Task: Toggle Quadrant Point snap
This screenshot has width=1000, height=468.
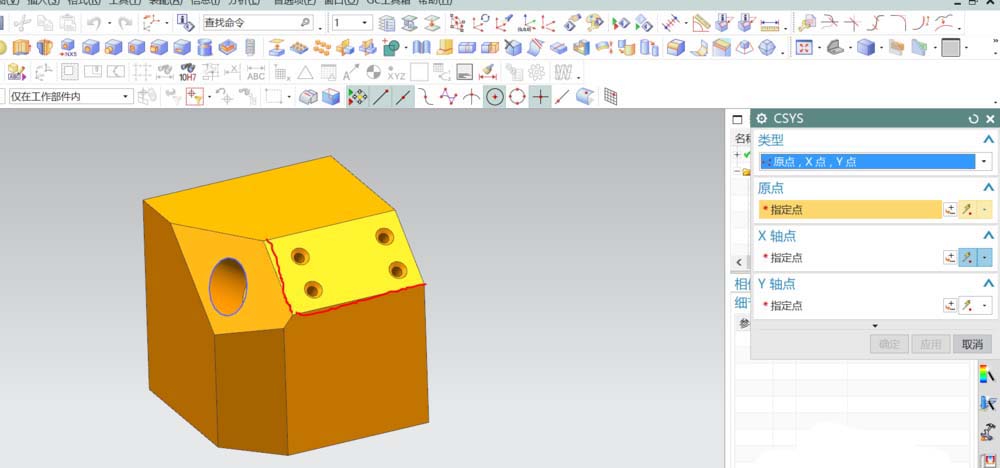Action: click(x=517, y=97)
